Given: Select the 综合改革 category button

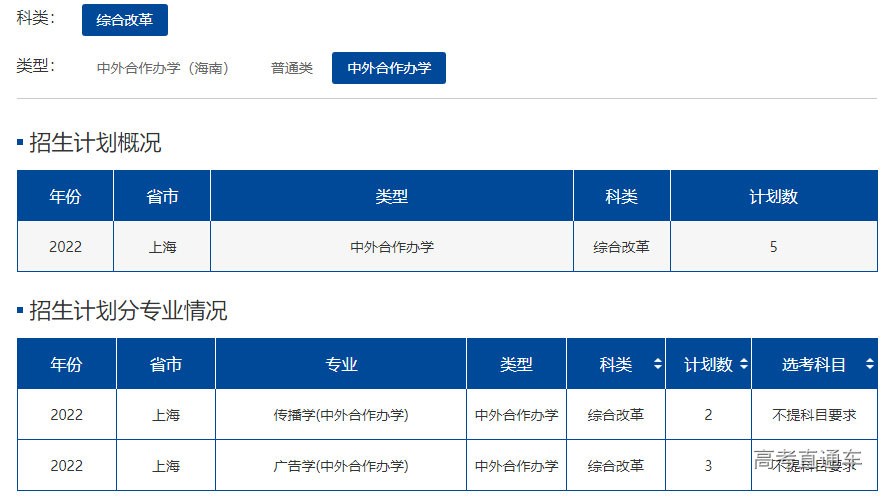Looking at the screenshot, I should [124, 20].
